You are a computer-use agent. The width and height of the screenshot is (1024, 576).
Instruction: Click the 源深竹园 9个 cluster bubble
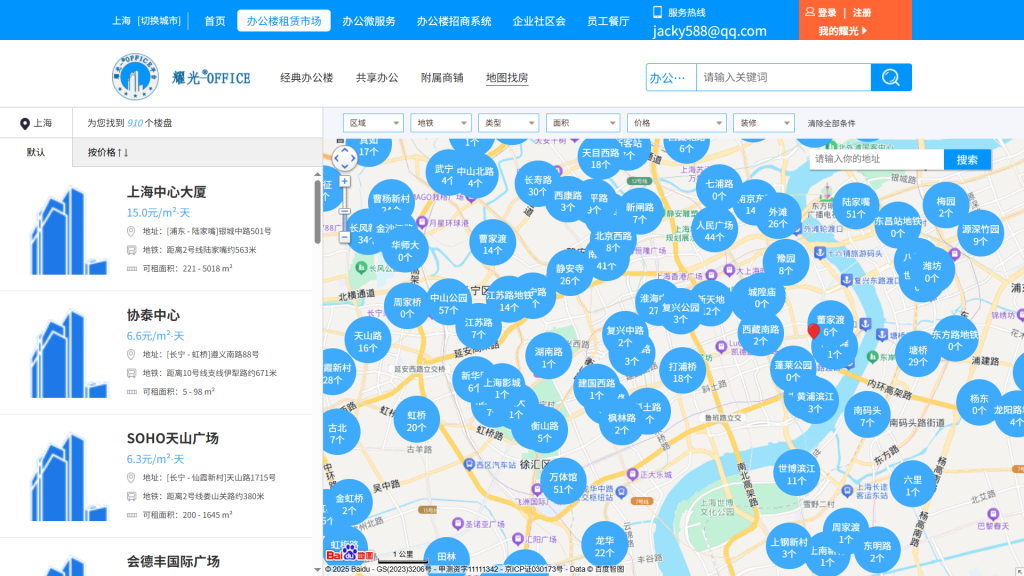[x=980, y=234]
